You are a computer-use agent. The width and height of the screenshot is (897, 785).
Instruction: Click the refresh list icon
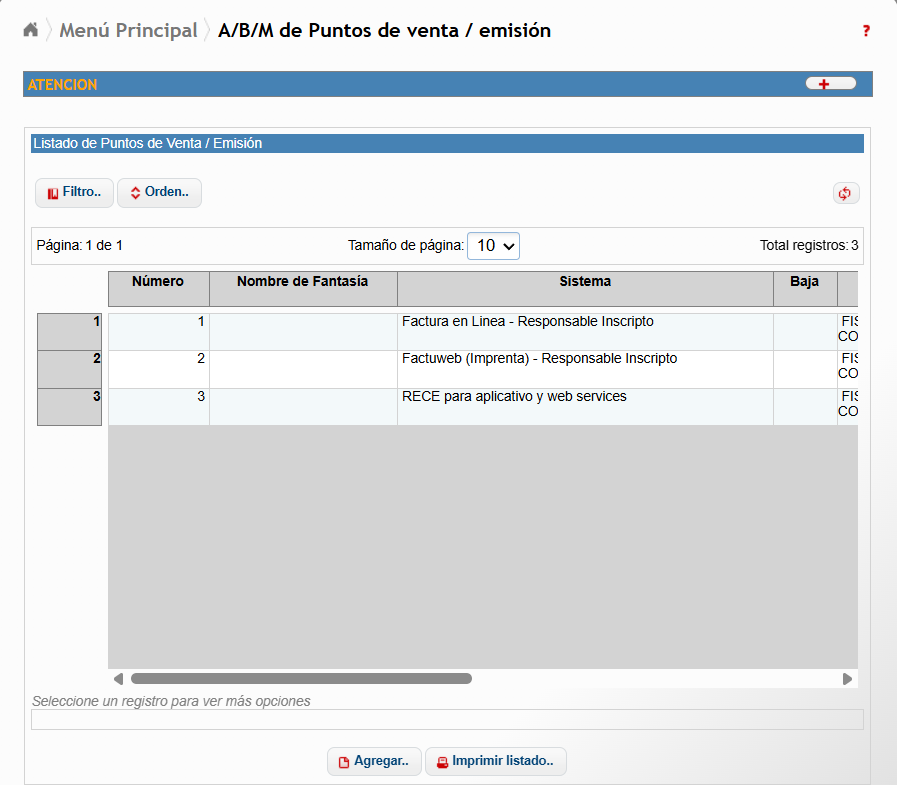pyautogui.click(x=846, y=193)
